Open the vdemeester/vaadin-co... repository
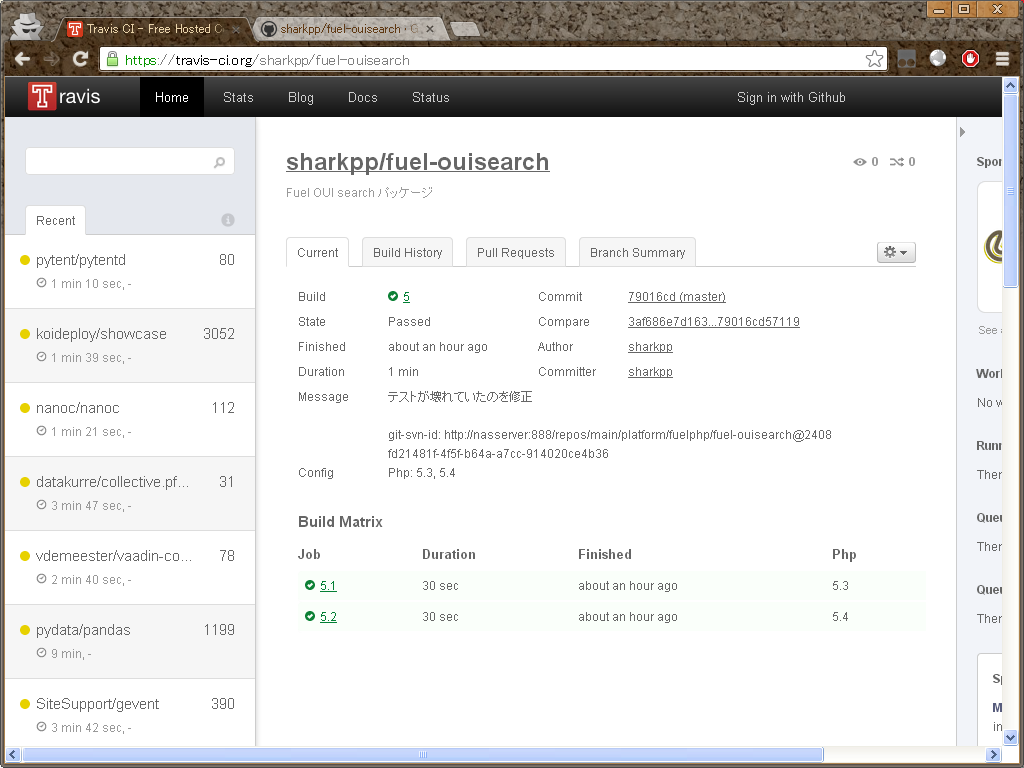The image size is (1024, 768). coord(114,556)
